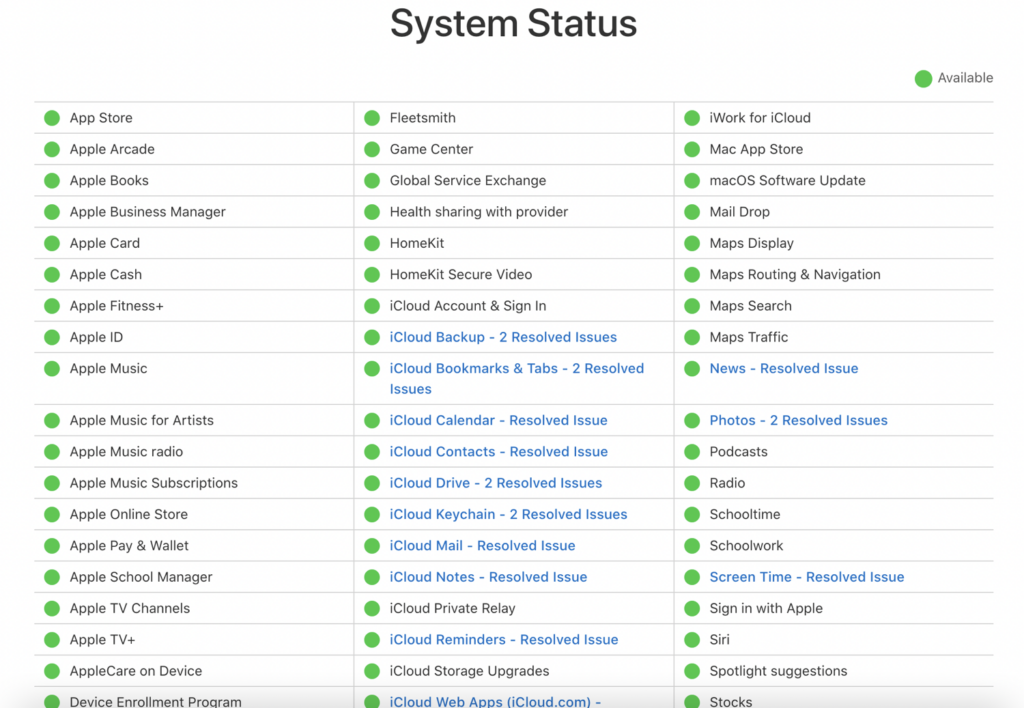Click the status dot beside Apple Card
Screen dimensions: 1024x708
click(x=52, y=244)
